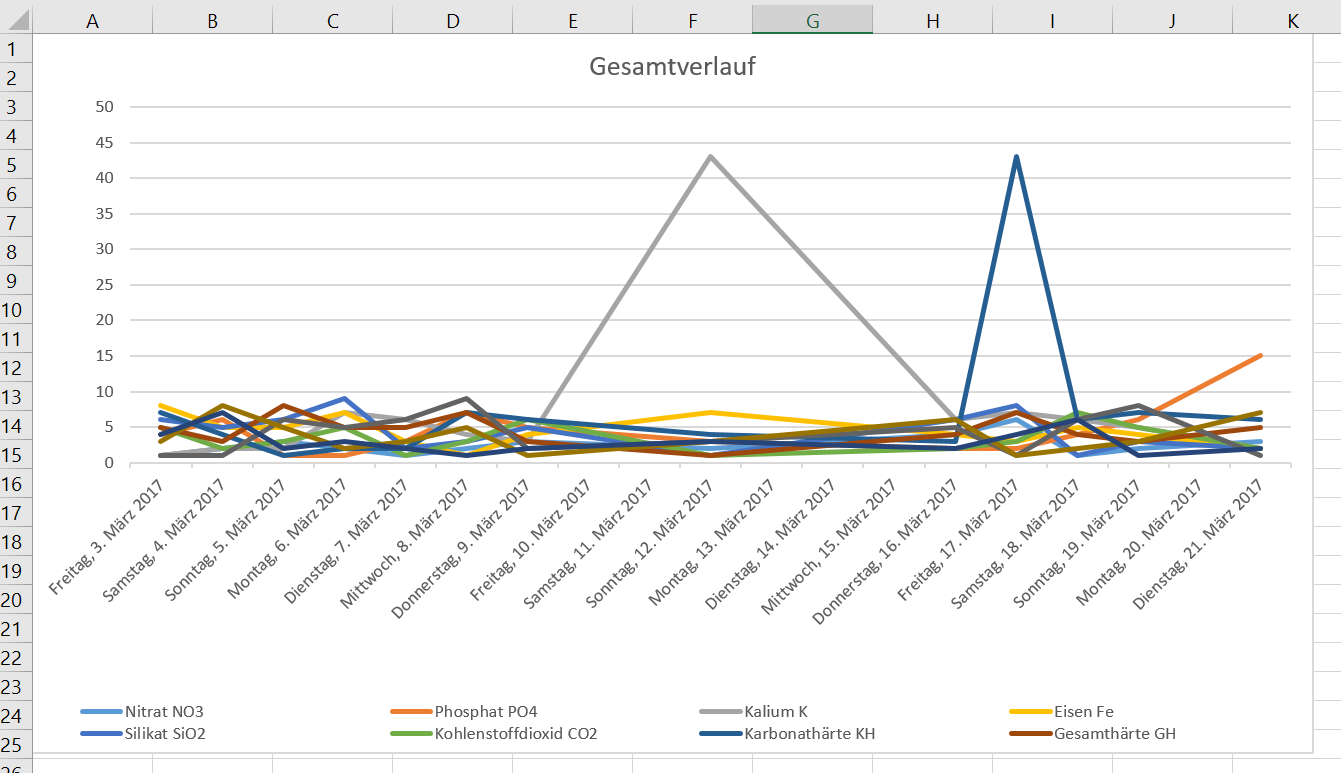
Task: Click the Kohlenstoffdioxid CO2 legend entry
Action: (x=493, y=733)
